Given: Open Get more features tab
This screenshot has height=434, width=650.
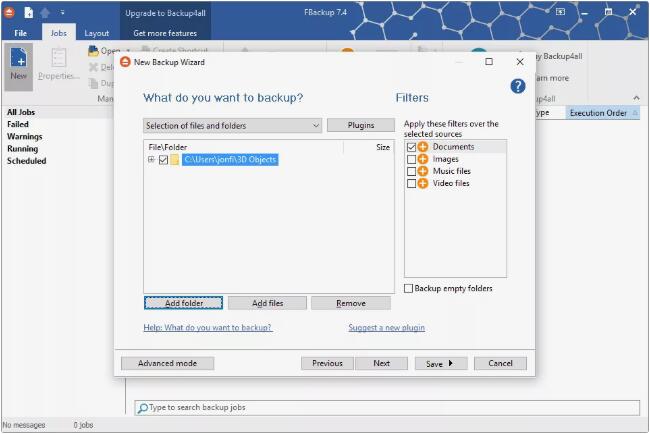Looking at the screenshot, I should pyautogui.click(x=165, y=33).
